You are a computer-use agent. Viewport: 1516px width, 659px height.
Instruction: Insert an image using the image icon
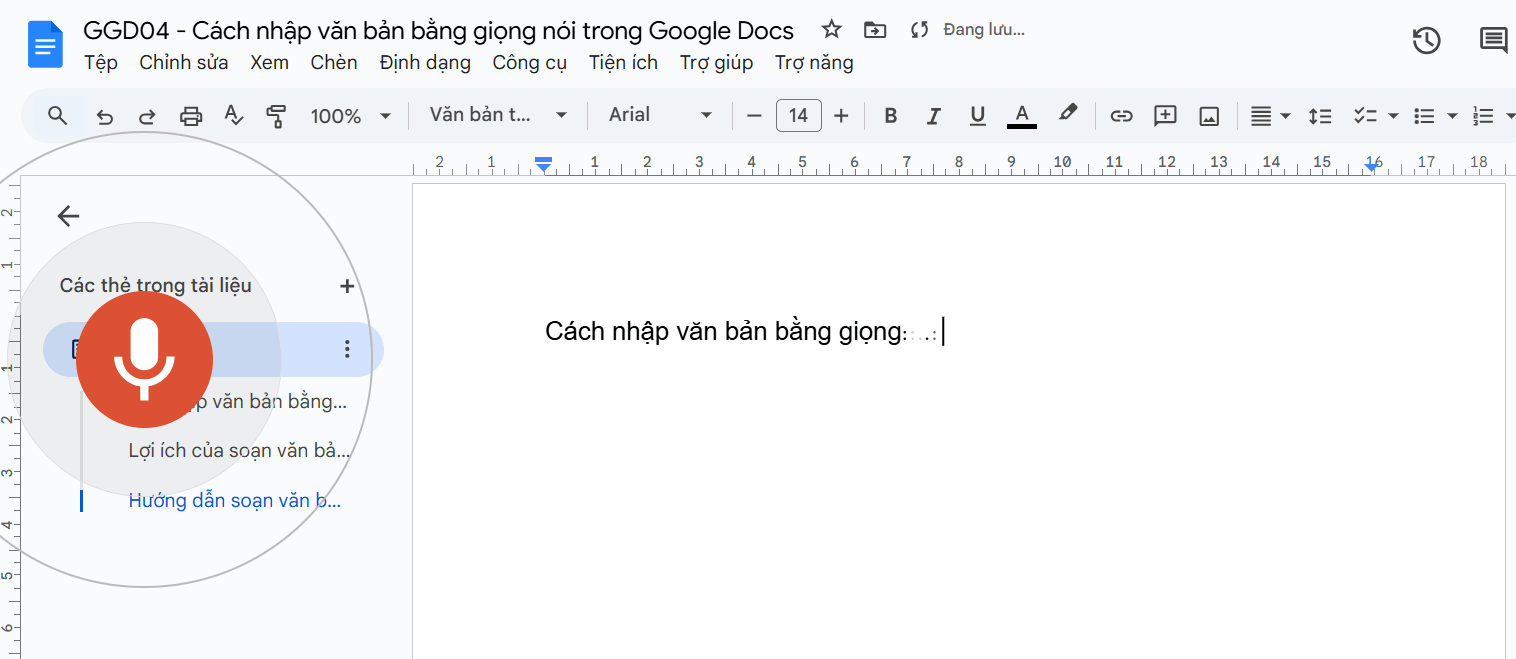coord(1208,115)
